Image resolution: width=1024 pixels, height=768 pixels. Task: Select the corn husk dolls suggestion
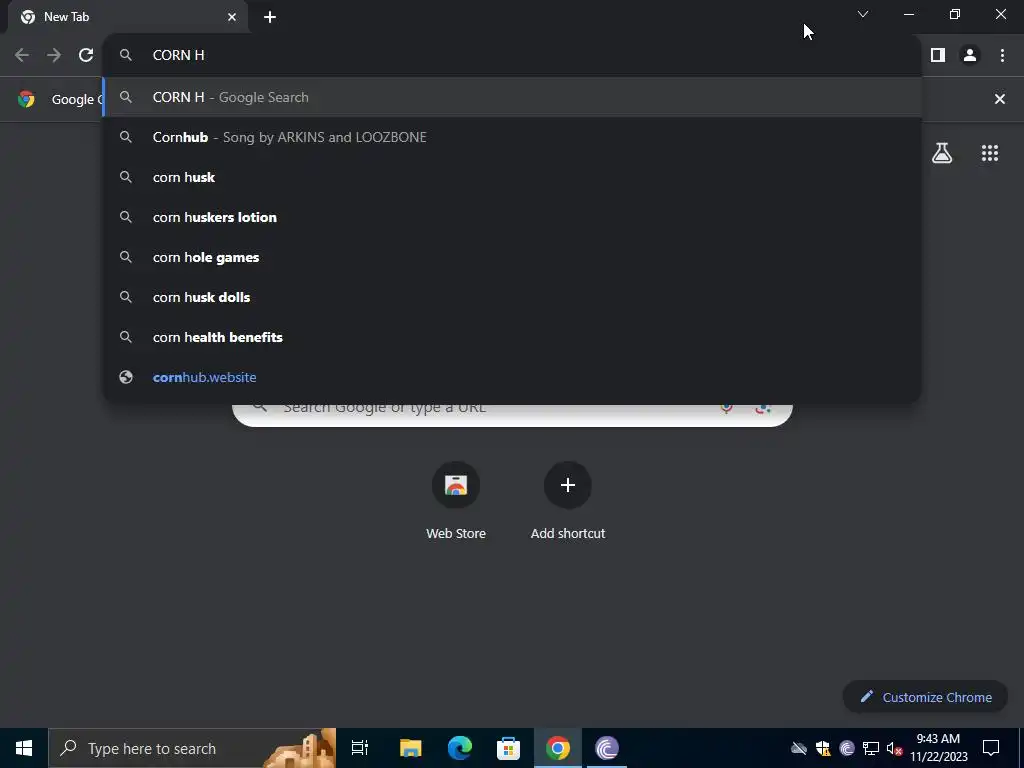tap(513, 297)
